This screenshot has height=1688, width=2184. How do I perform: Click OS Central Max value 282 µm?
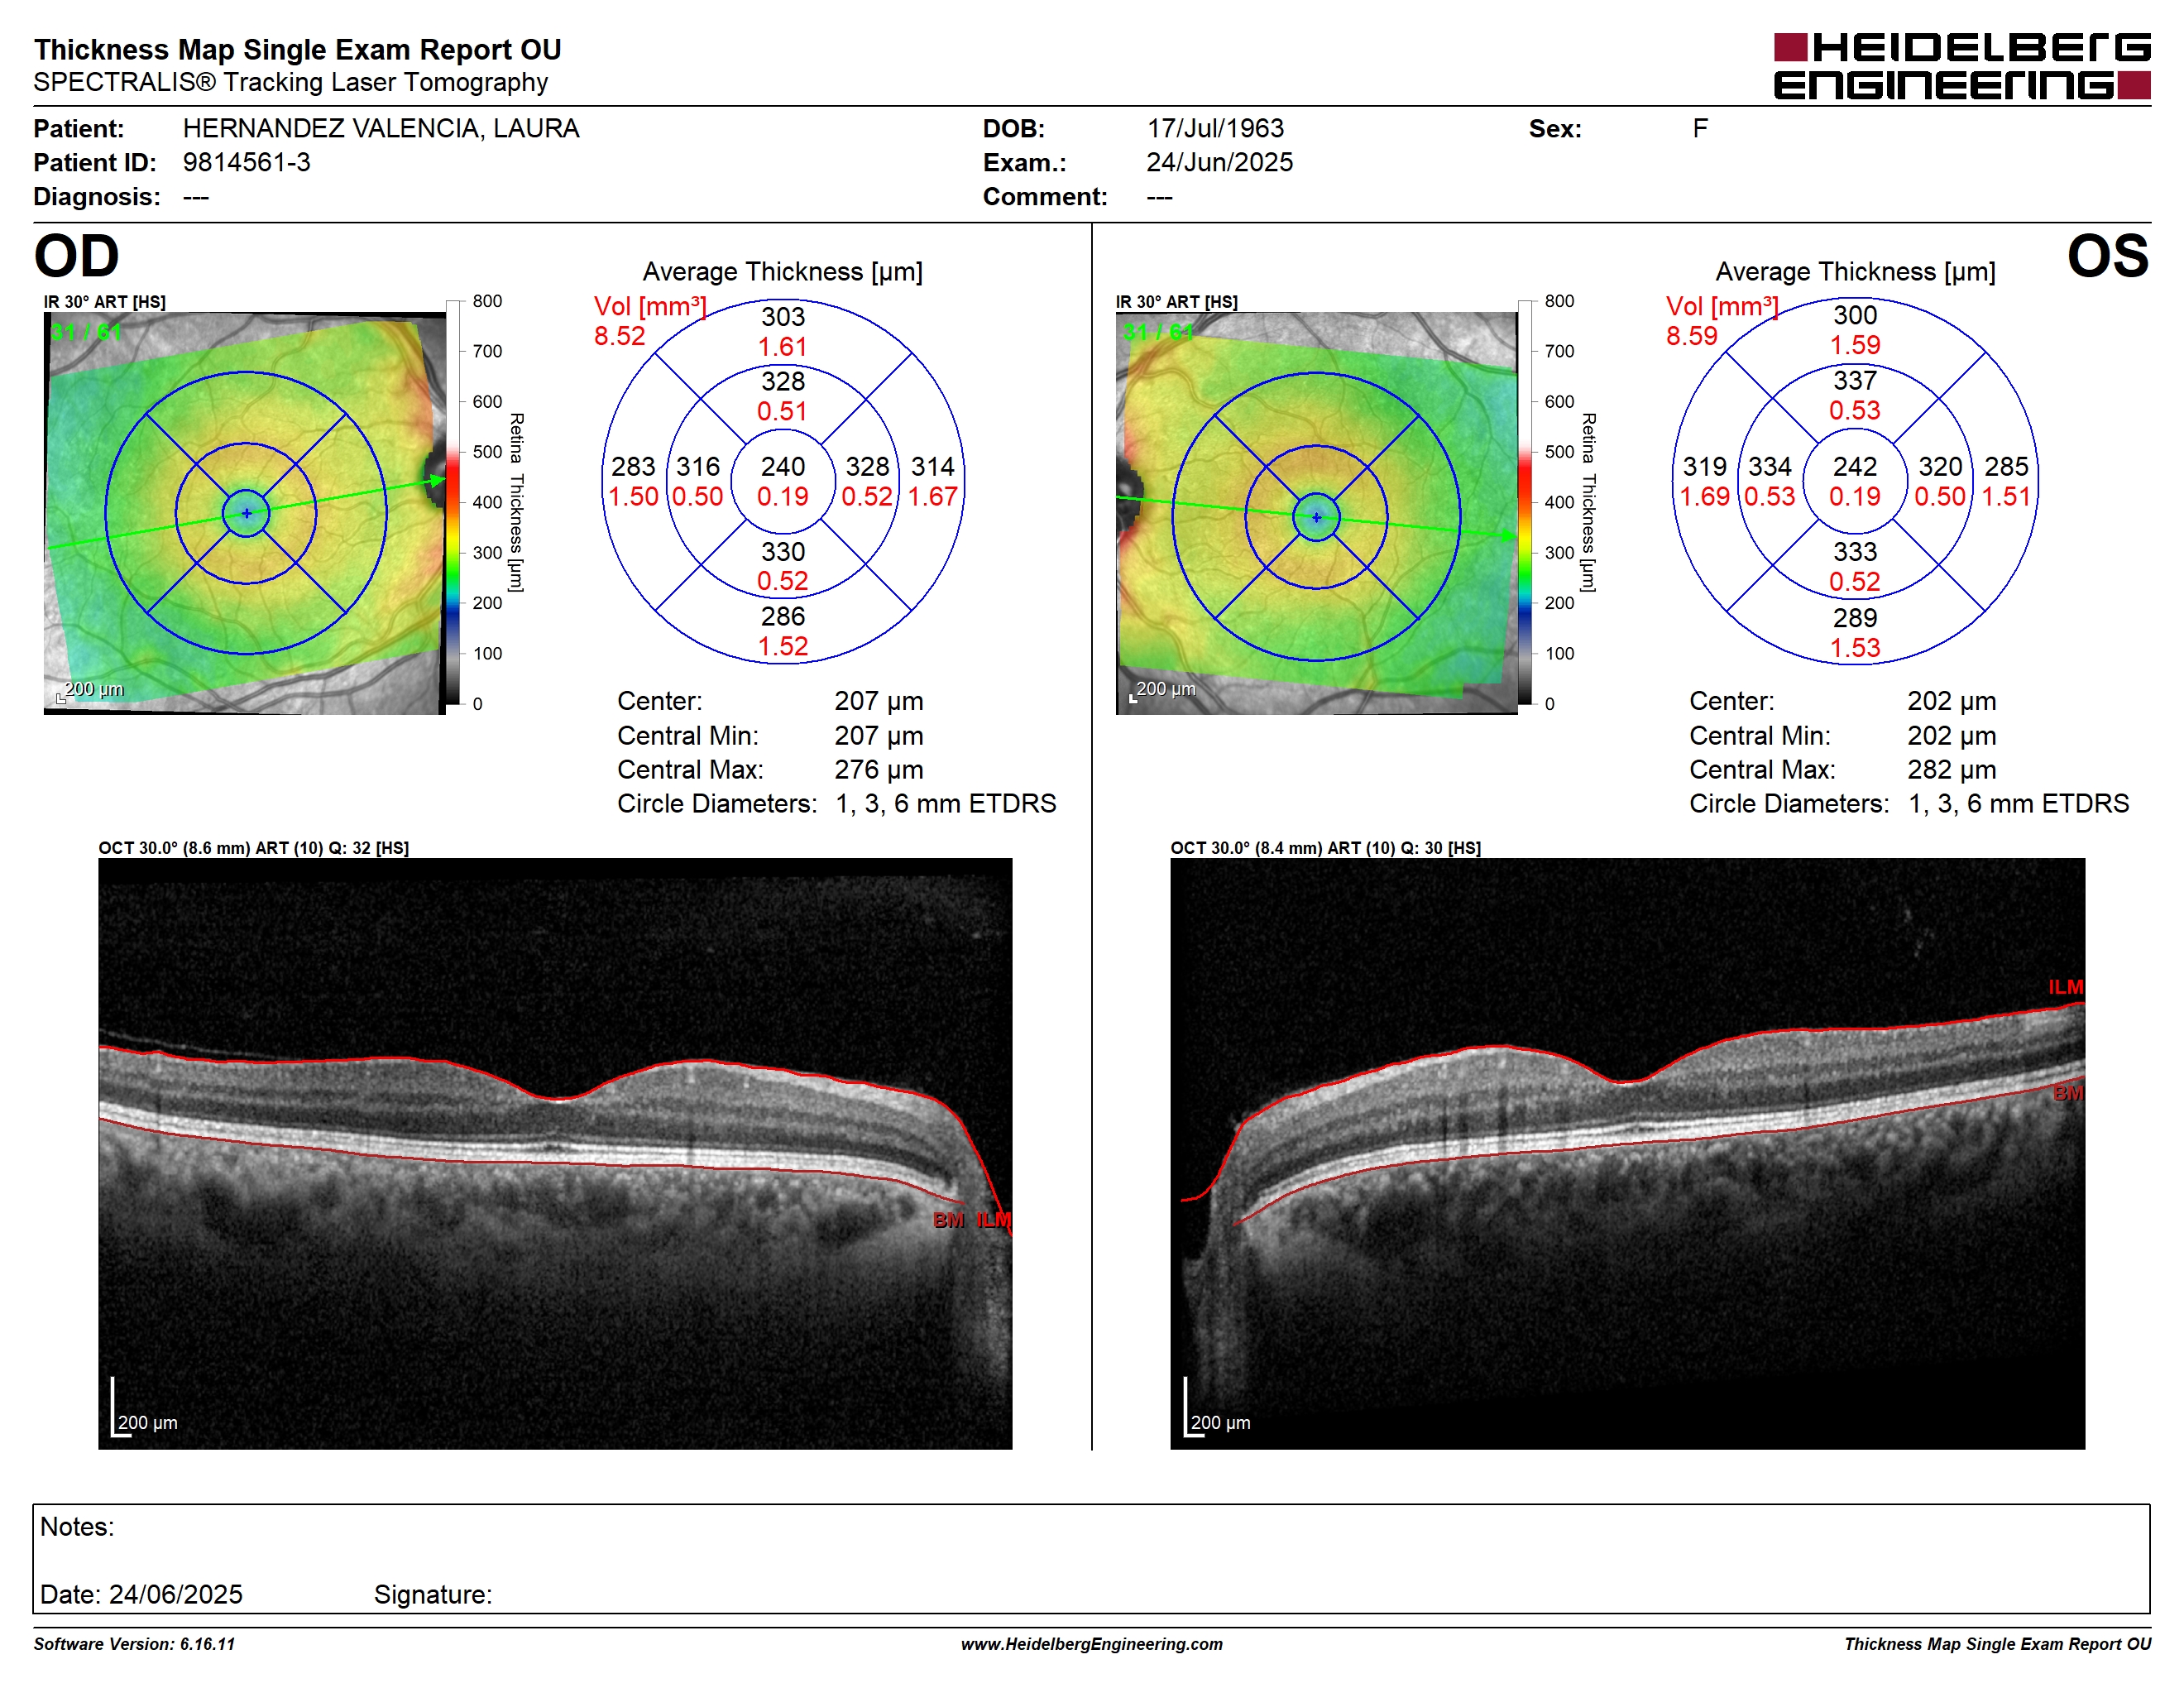tap(1952, 770)
